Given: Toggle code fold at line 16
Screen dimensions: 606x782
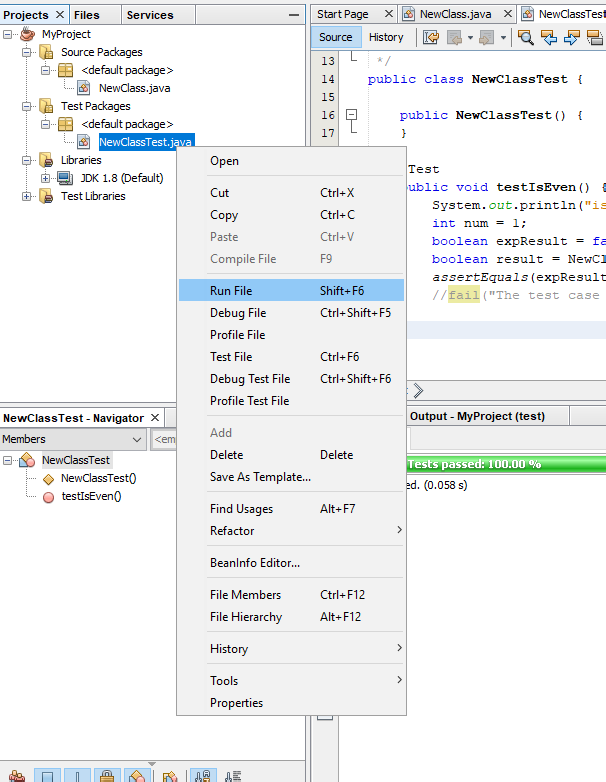Looking at the screenshot, I should (352, 115).
